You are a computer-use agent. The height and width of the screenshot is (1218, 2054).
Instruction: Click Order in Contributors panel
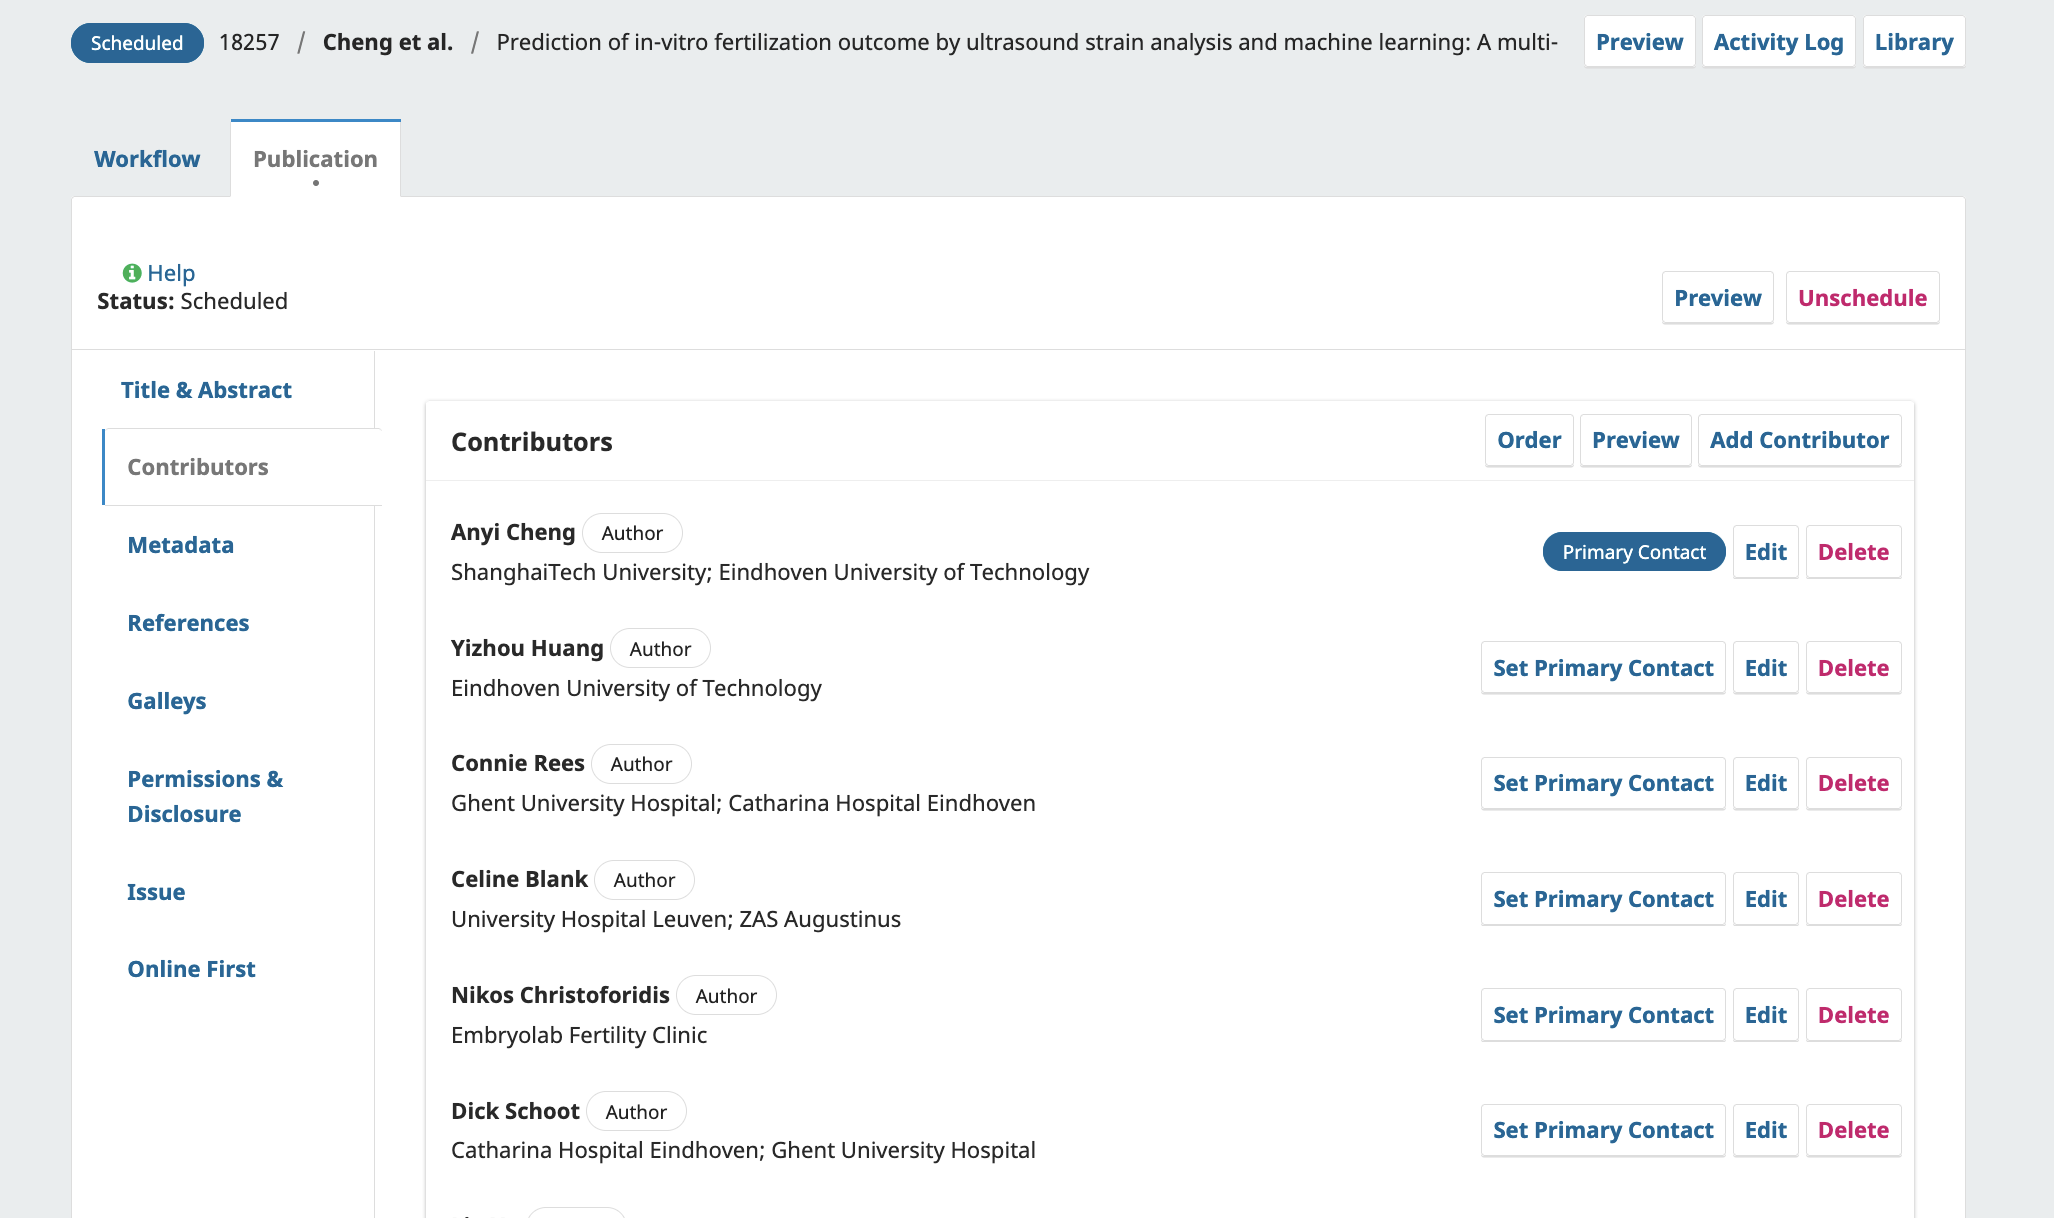[x=1528, y=440]
